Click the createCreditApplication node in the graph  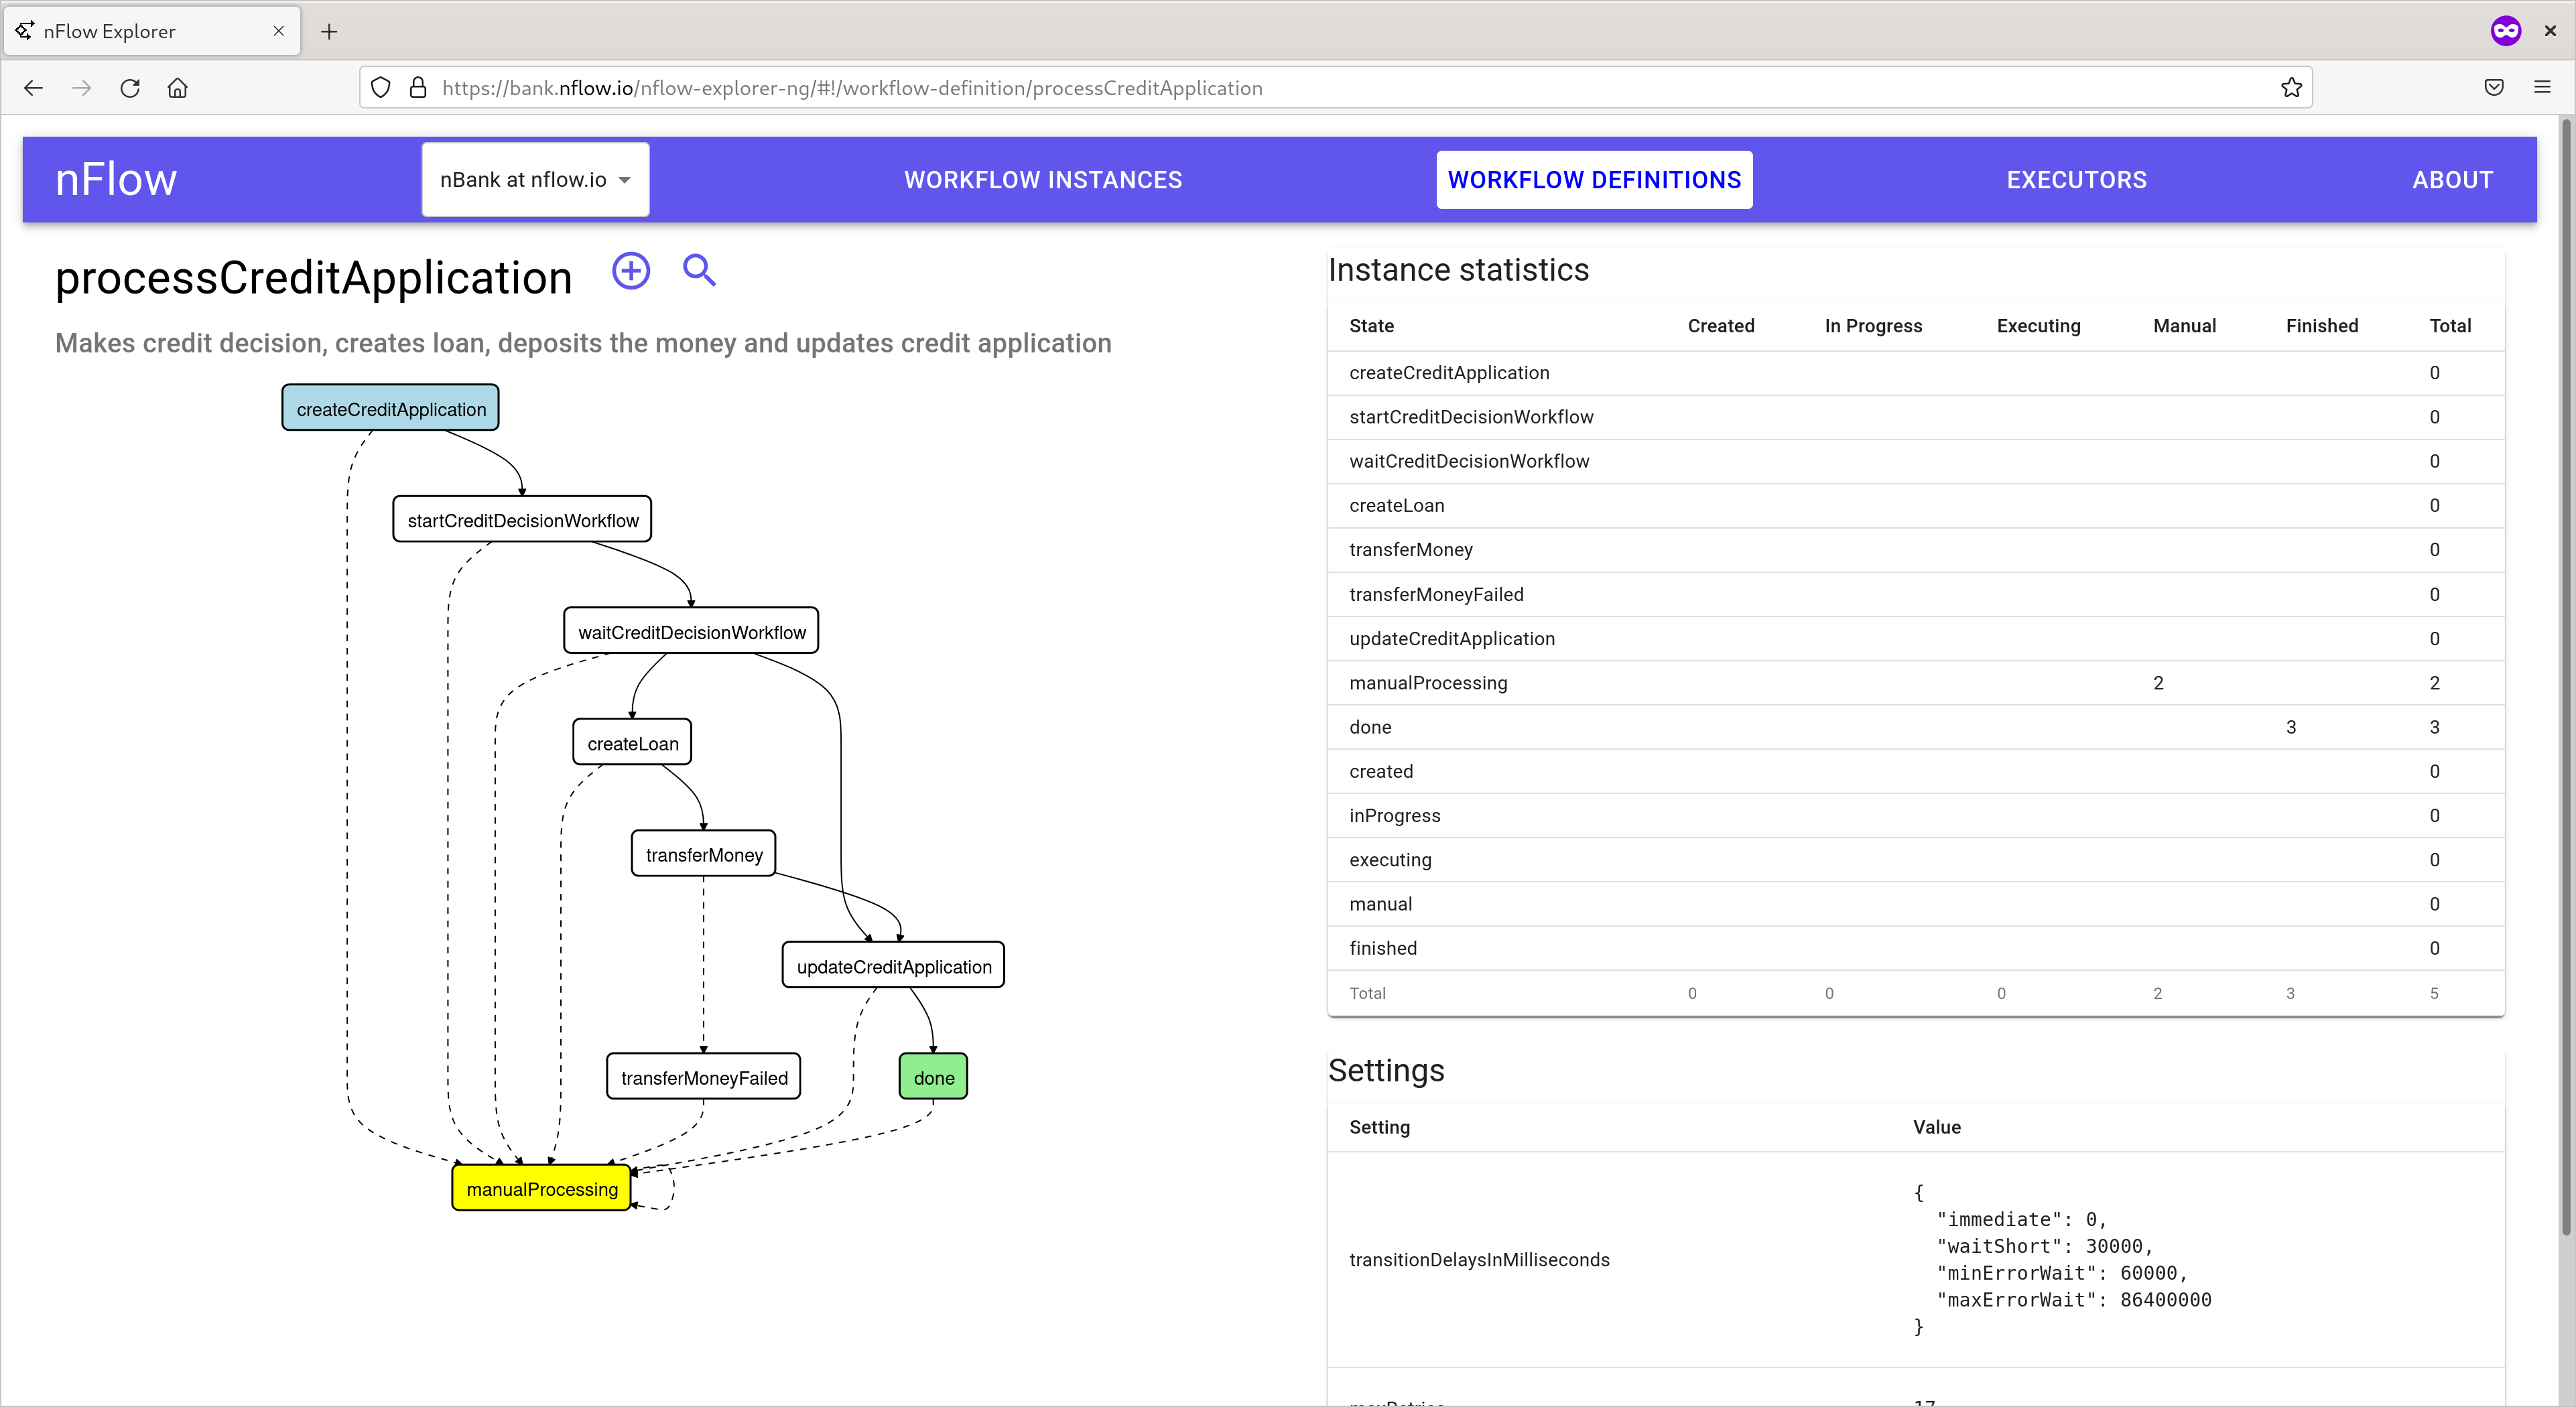pos(390,409)
